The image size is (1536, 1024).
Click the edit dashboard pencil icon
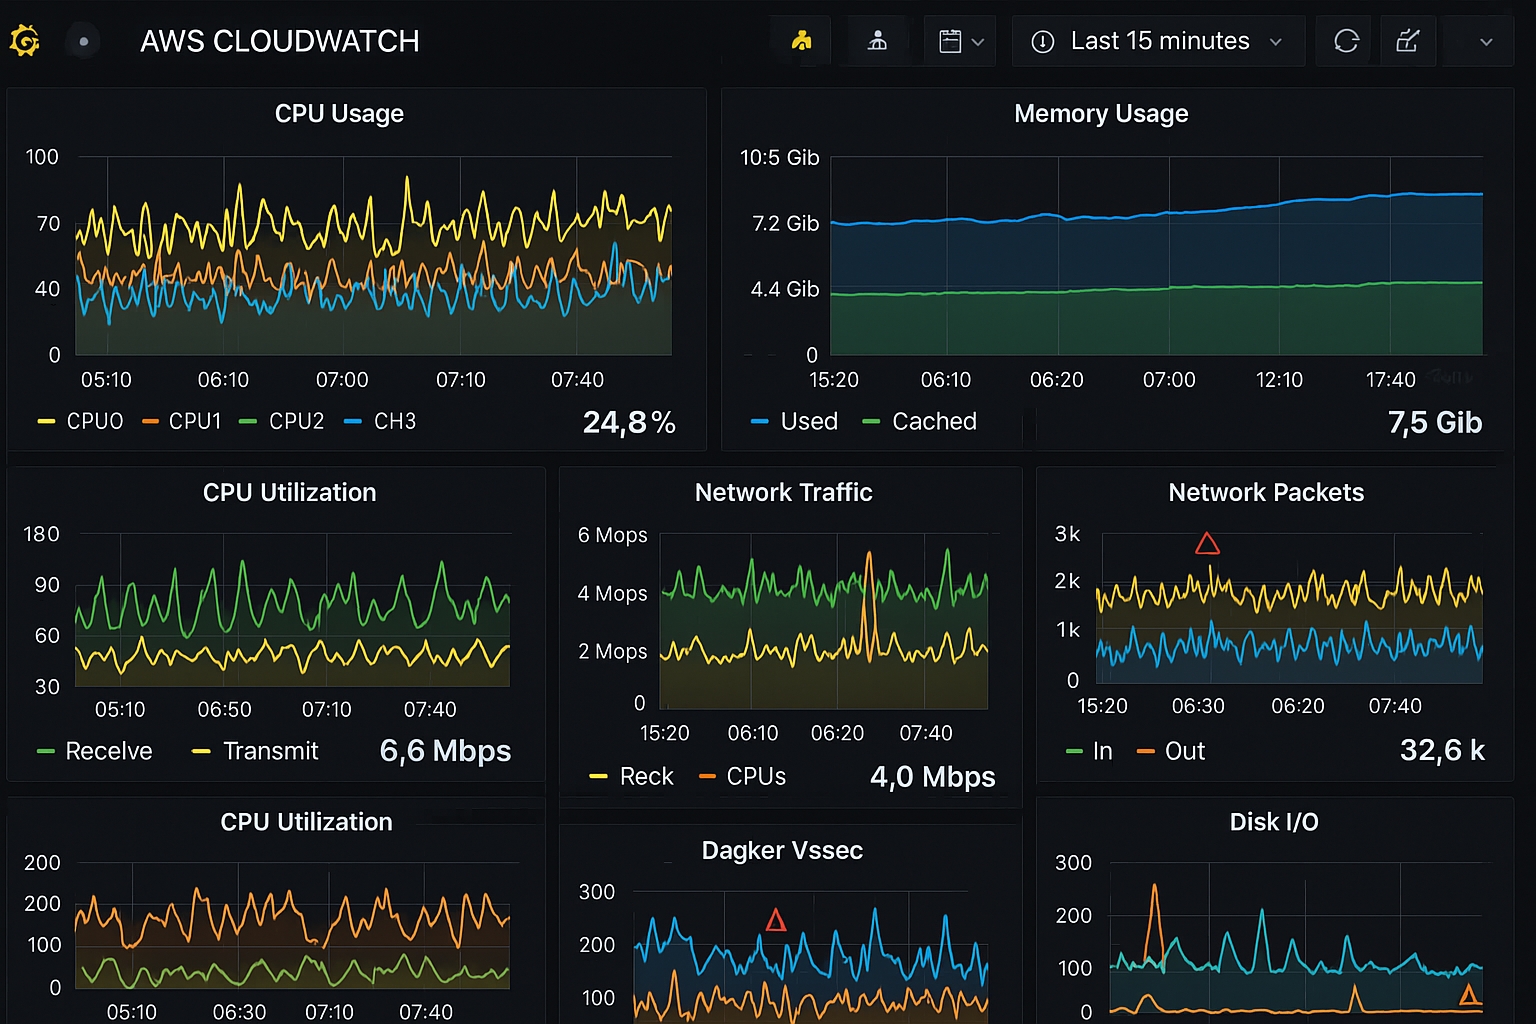[1408, 41]
